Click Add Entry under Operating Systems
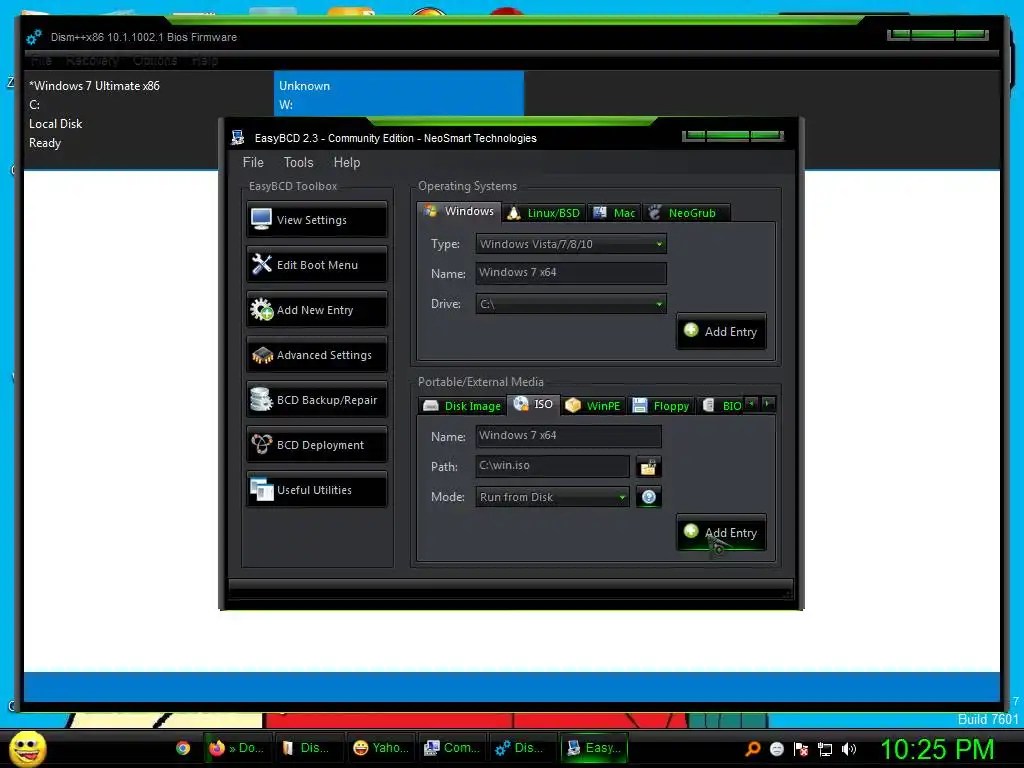The width and height of the screenshot is (1024, 768). tap(721, 332)
